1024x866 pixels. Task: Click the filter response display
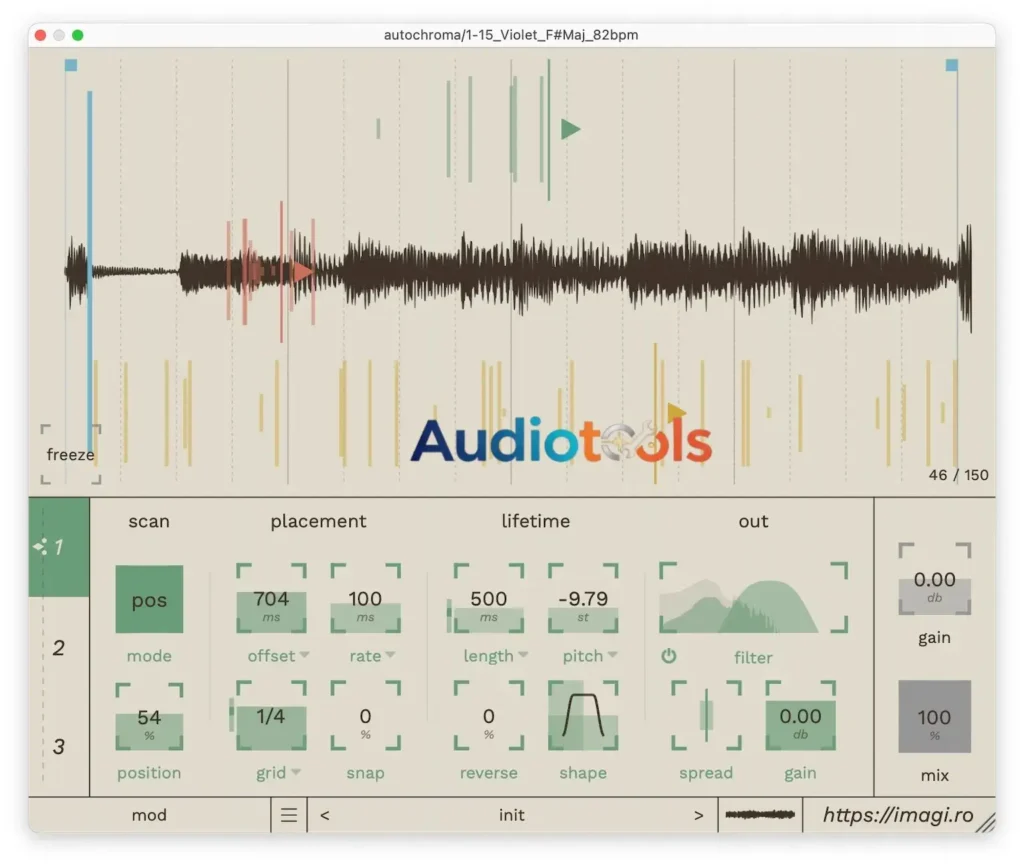pyautogui.click(x=753, y=598)
